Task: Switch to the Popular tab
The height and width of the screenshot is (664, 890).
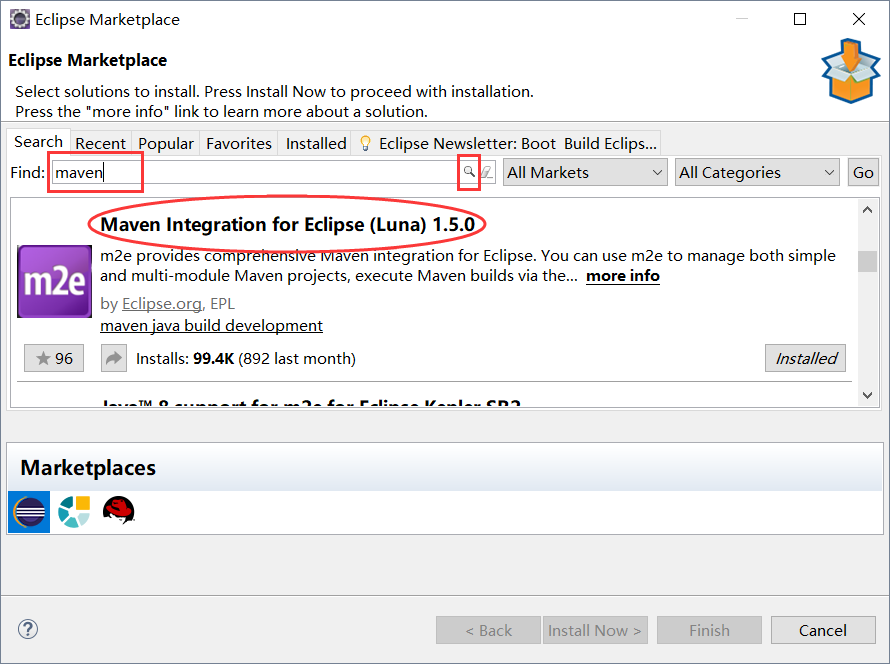Action: 166,144
